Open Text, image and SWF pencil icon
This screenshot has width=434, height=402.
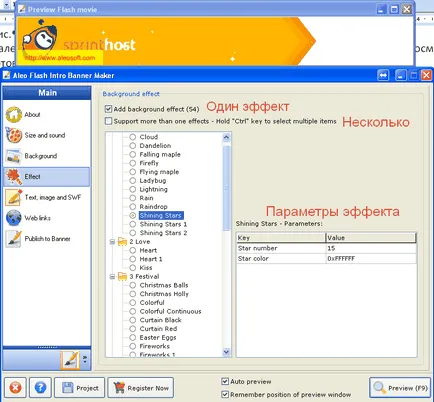point(14,197)
